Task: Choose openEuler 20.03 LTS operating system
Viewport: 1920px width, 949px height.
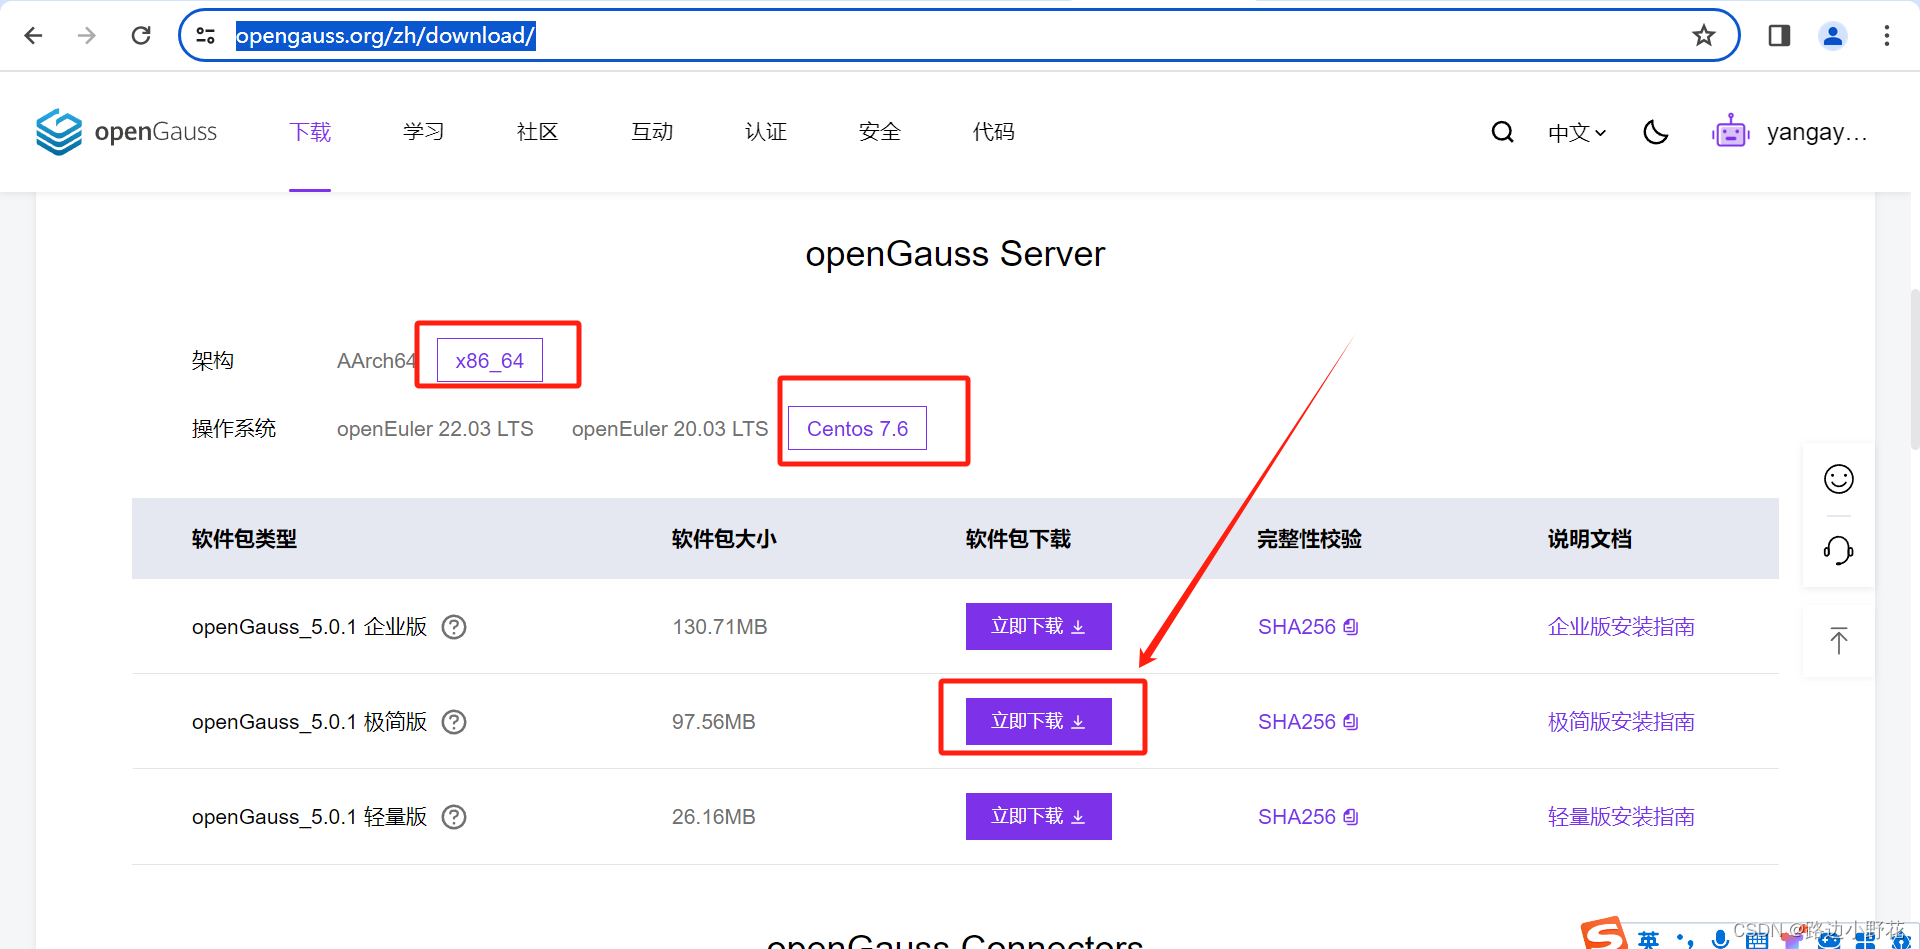Action: pos(670,429)
